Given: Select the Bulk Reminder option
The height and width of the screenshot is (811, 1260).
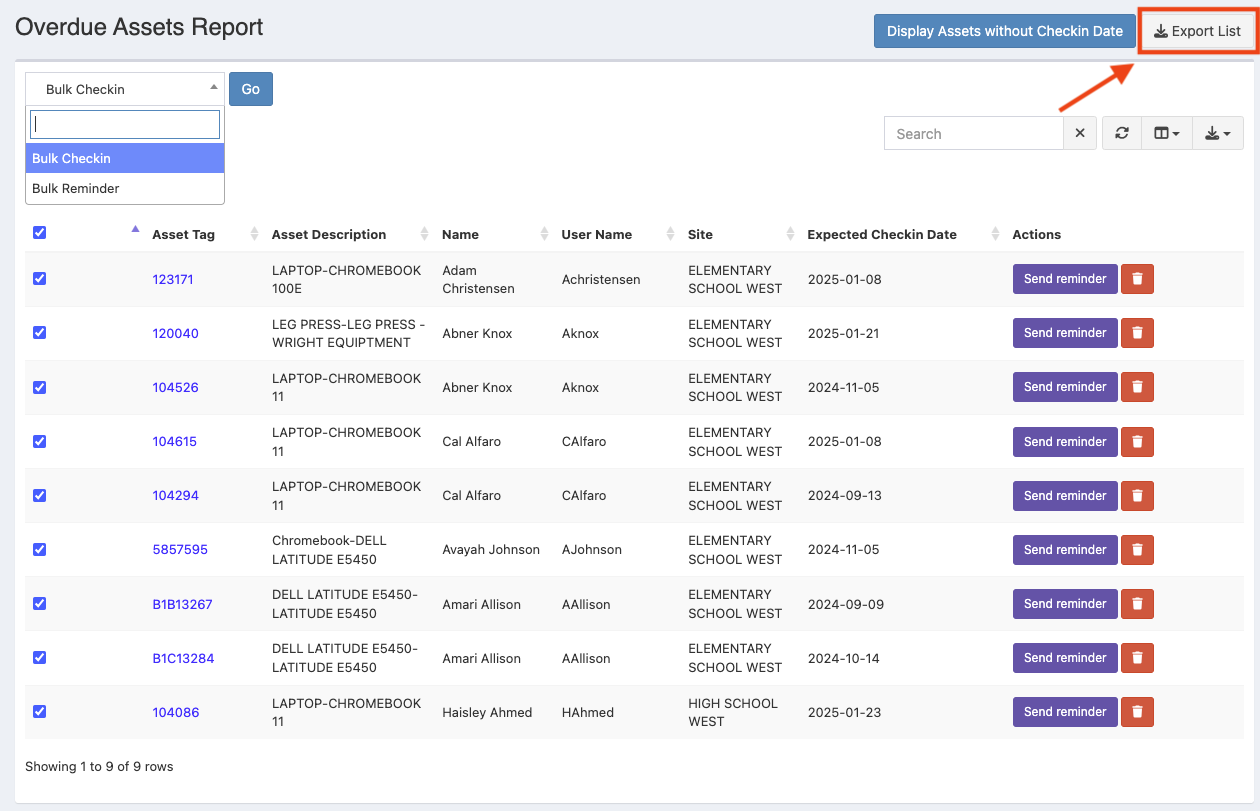Looking at the screenshot, I should 76,188.
